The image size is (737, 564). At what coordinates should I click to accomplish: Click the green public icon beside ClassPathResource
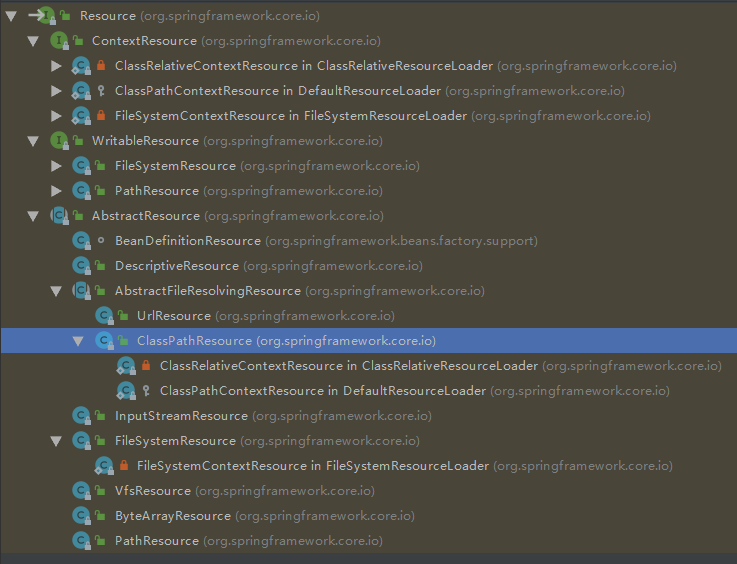(x=123, y=340)
